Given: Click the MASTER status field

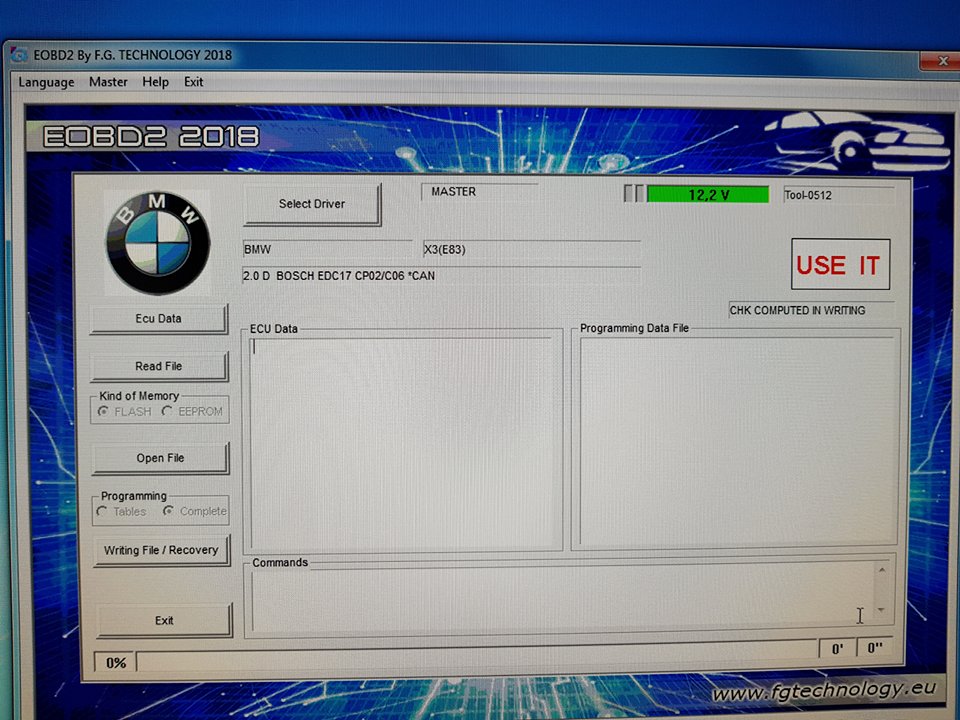Looking at the screenshot, I should pos(479,192).
